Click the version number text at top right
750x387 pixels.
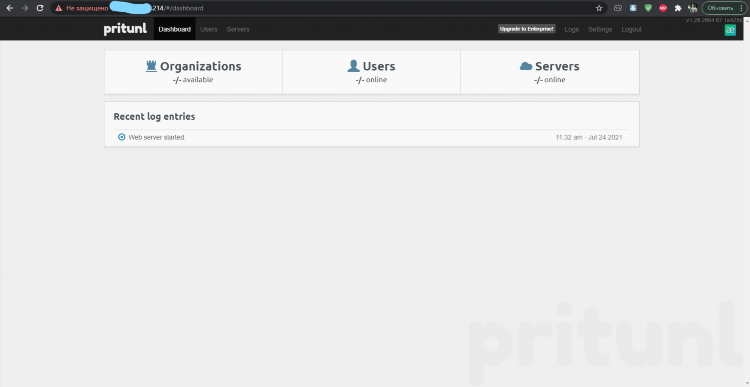(714, 20)
